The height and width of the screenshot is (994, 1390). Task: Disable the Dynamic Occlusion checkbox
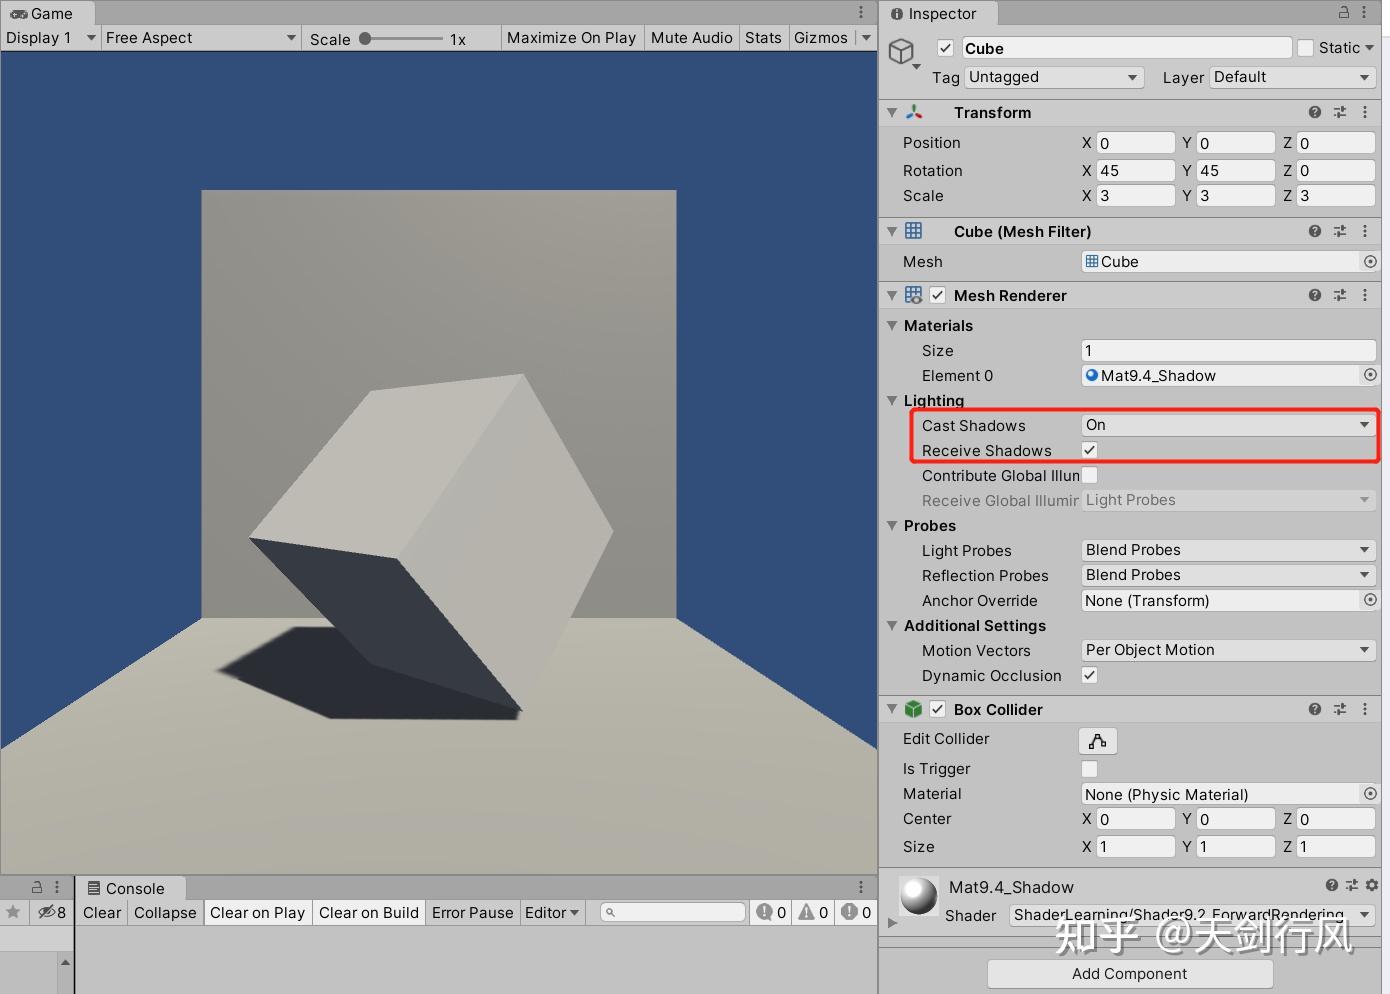[x=1089, y=675]
